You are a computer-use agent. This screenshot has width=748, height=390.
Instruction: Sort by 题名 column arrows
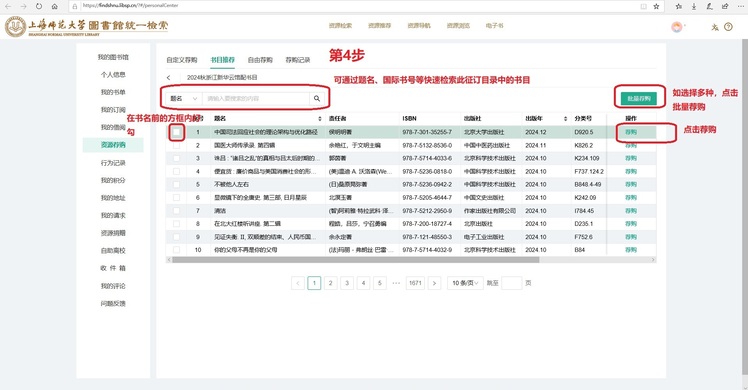point(320,118)
